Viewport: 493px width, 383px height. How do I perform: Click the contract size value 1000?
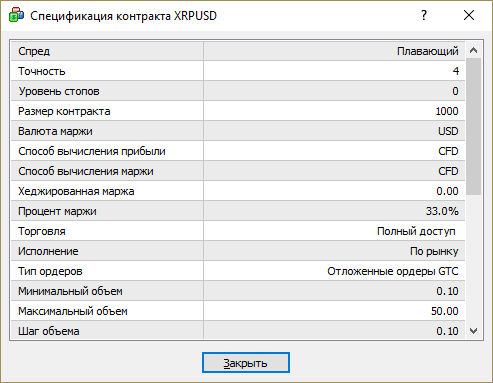(447, 111)
